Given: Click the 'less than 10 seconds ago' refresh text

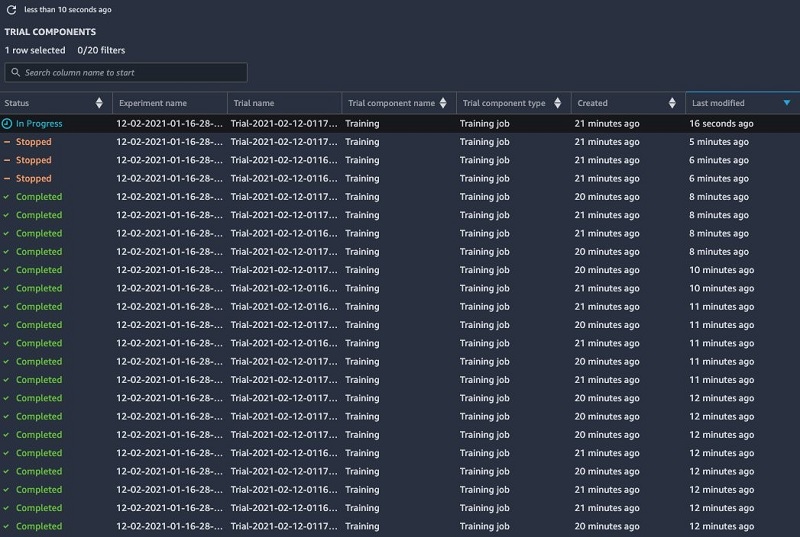Looking at the screenshot, I should click(x=68, y=10).
